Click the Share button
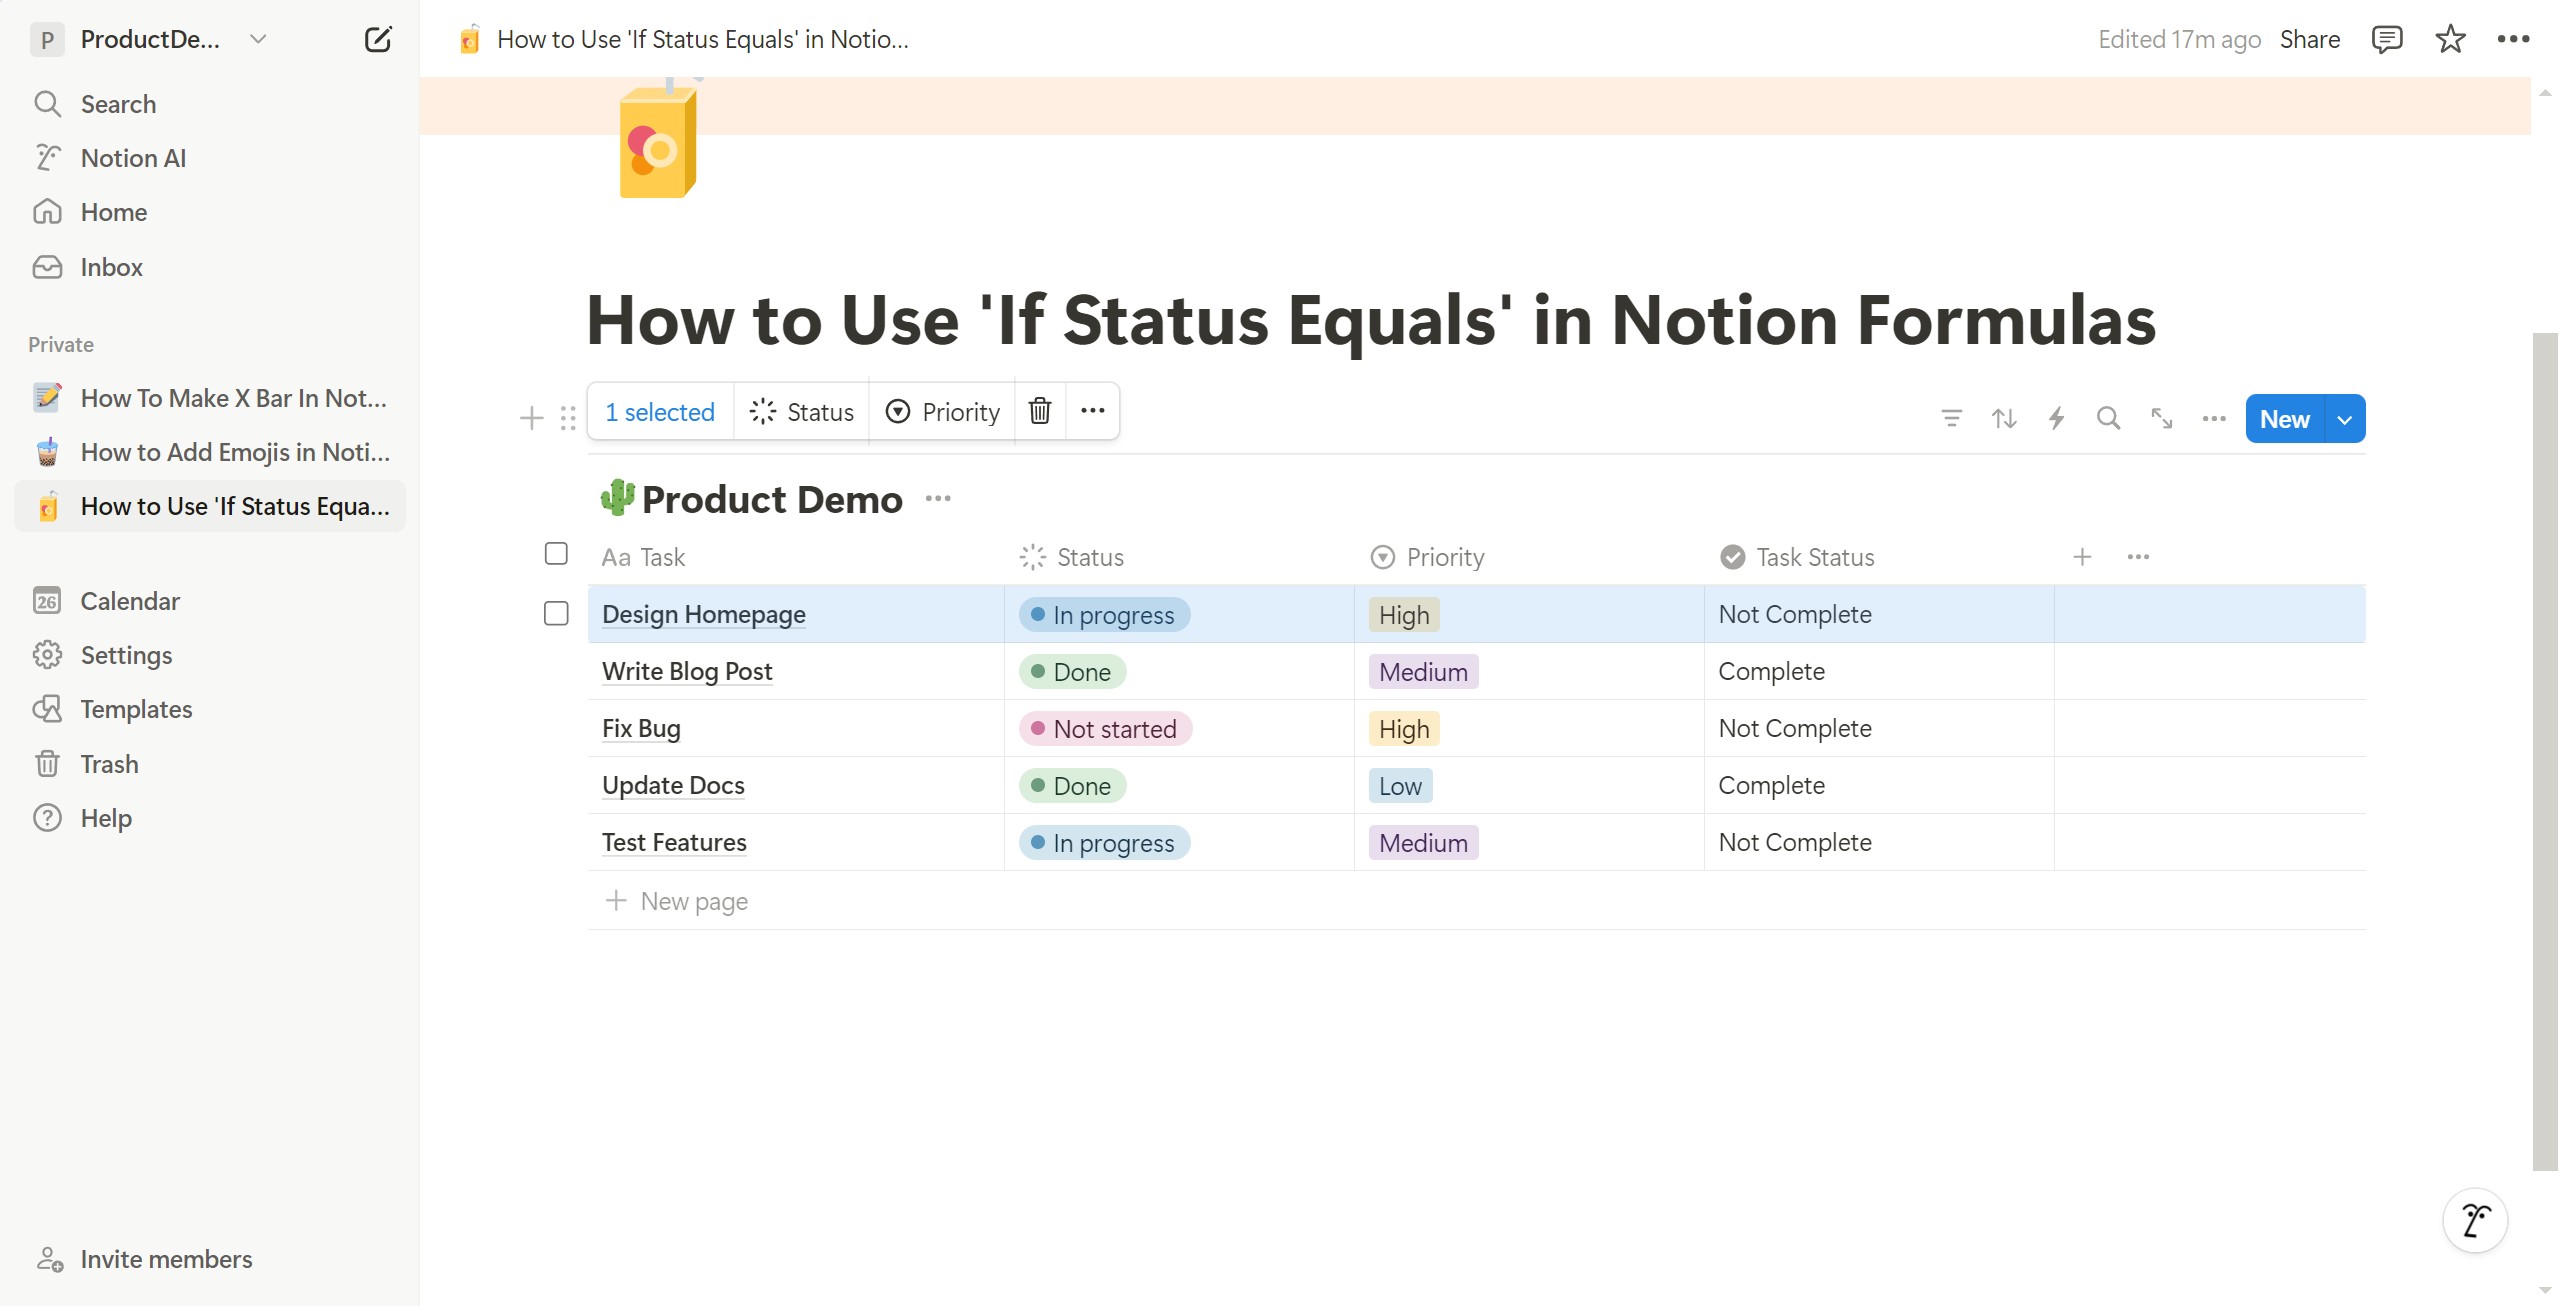 point(2309,39)
